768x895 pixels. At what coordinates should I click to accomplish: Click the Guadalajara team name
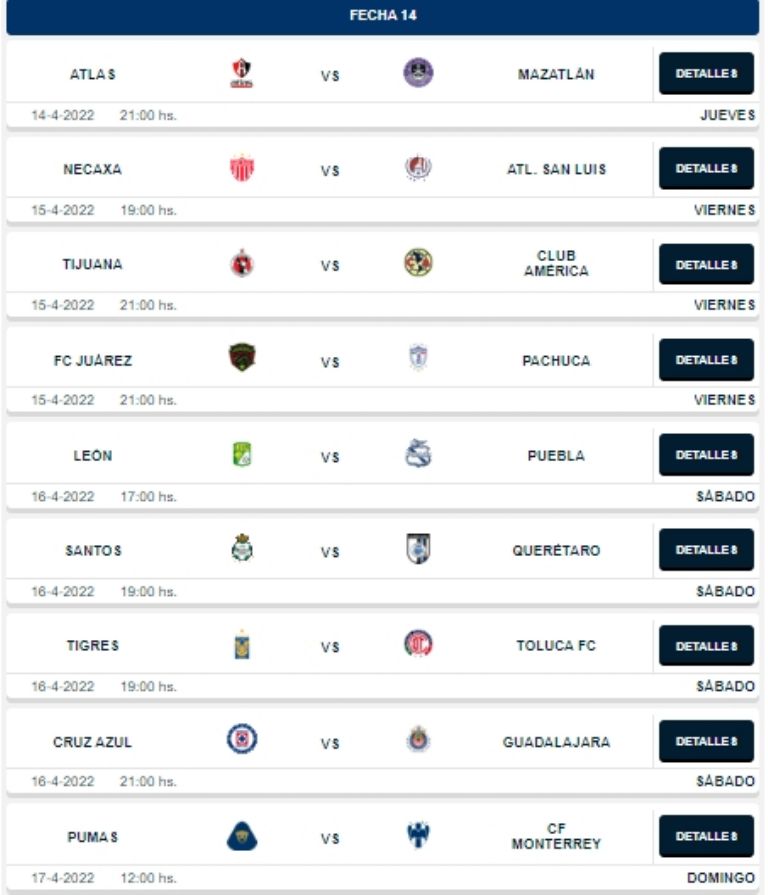[556, 742]
